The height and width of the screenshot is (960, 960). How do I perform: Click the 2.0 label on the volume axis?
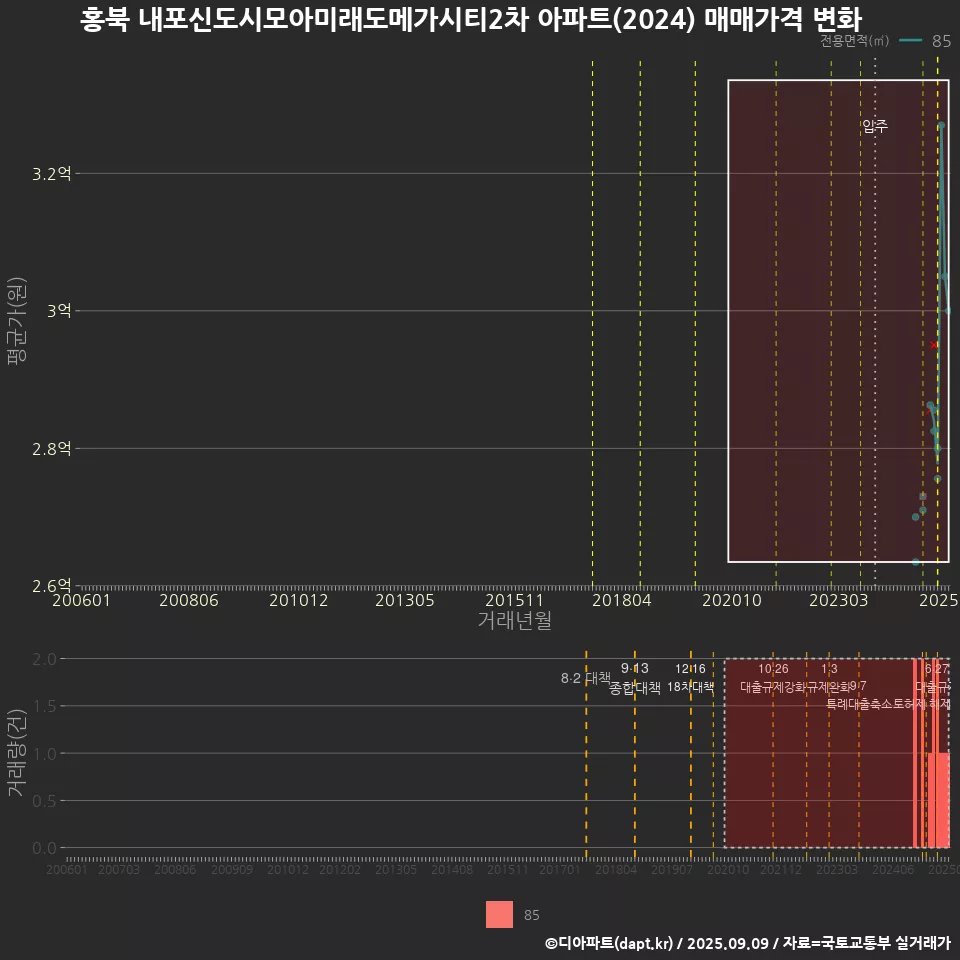coord(44,659)
